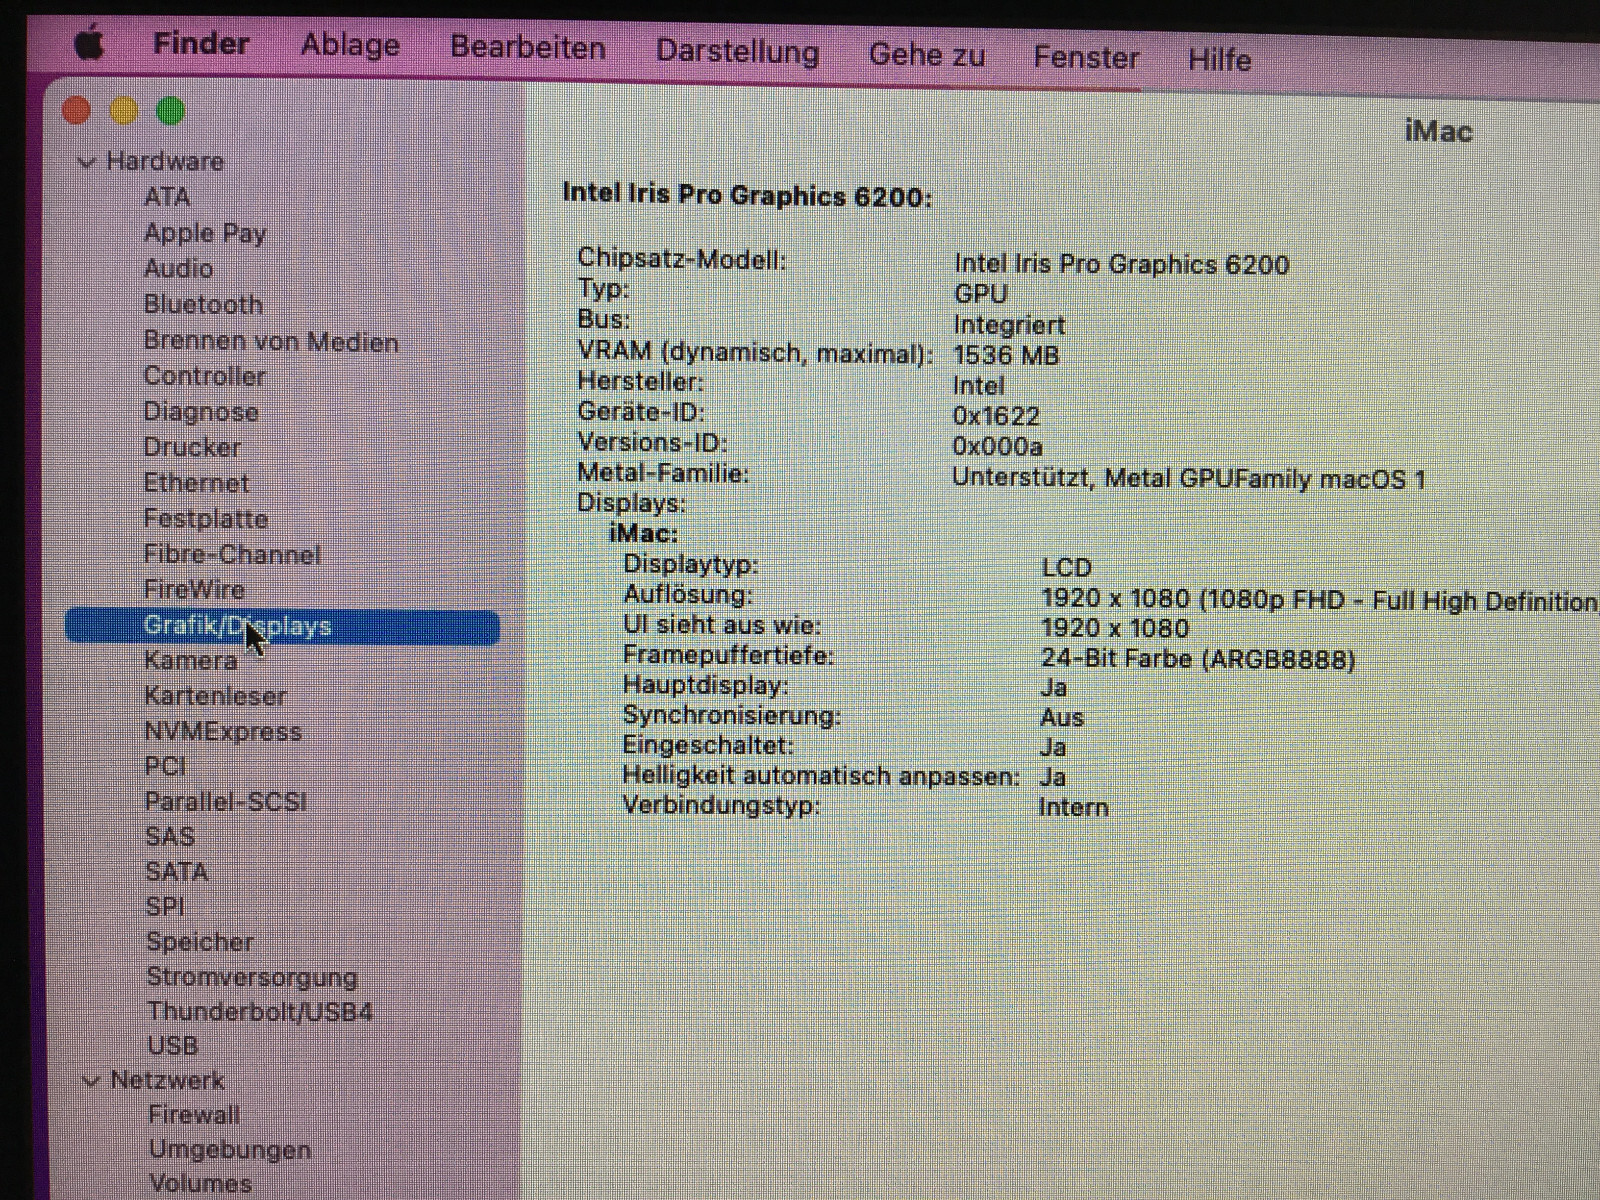This screenshot has width=1600, height=1200.
Task: Click the Versions-ID value 0x000a
Action: [997, 446]
